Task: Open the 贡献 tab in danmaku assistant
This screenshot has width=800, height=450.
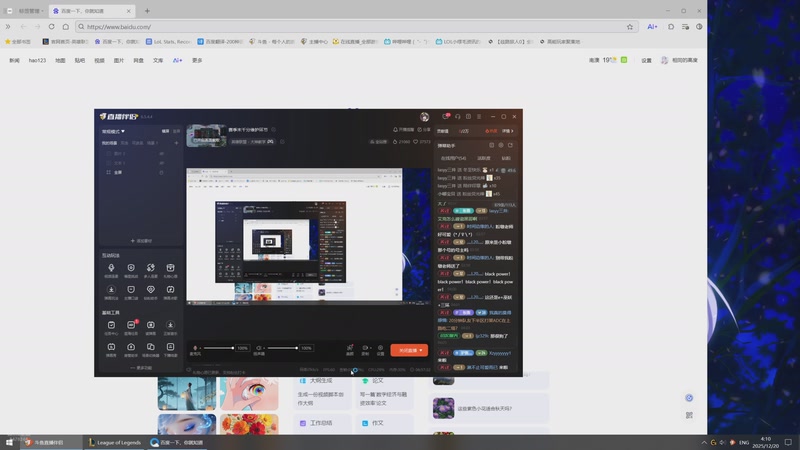Action: coord(506,158)
